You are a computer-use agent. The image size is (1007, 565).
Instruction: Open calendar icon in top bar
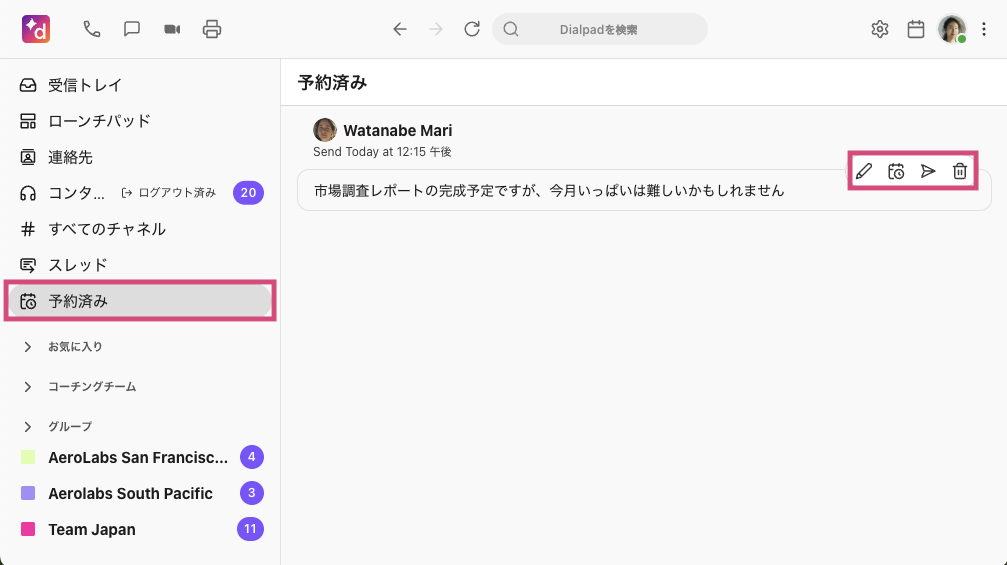(x=916, y=29)
